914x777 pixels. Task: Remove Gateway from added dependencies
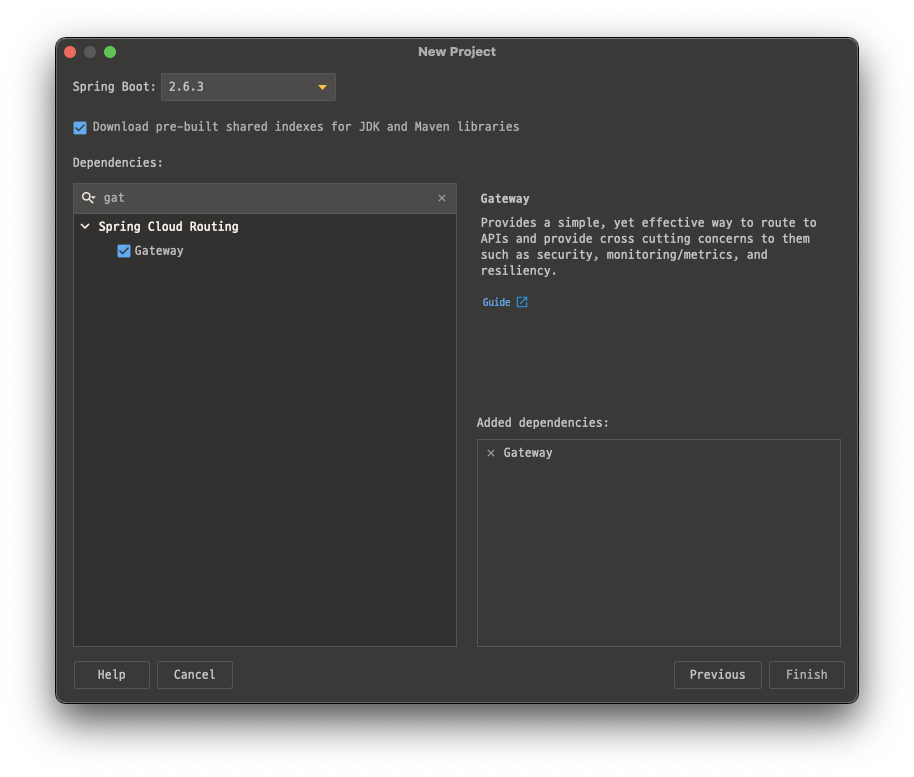click(491, 453)
